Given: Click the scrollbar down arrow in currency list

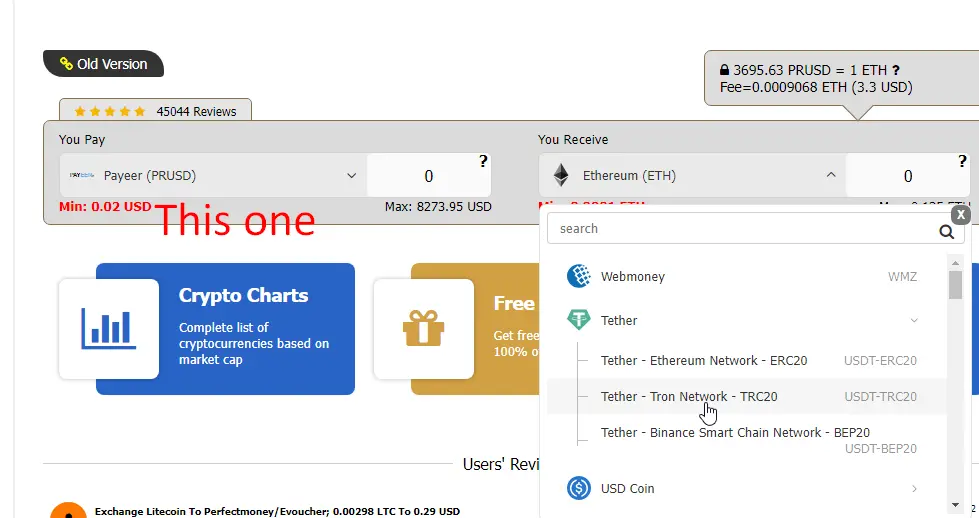Looking at the screenshot, I should 955,504.
